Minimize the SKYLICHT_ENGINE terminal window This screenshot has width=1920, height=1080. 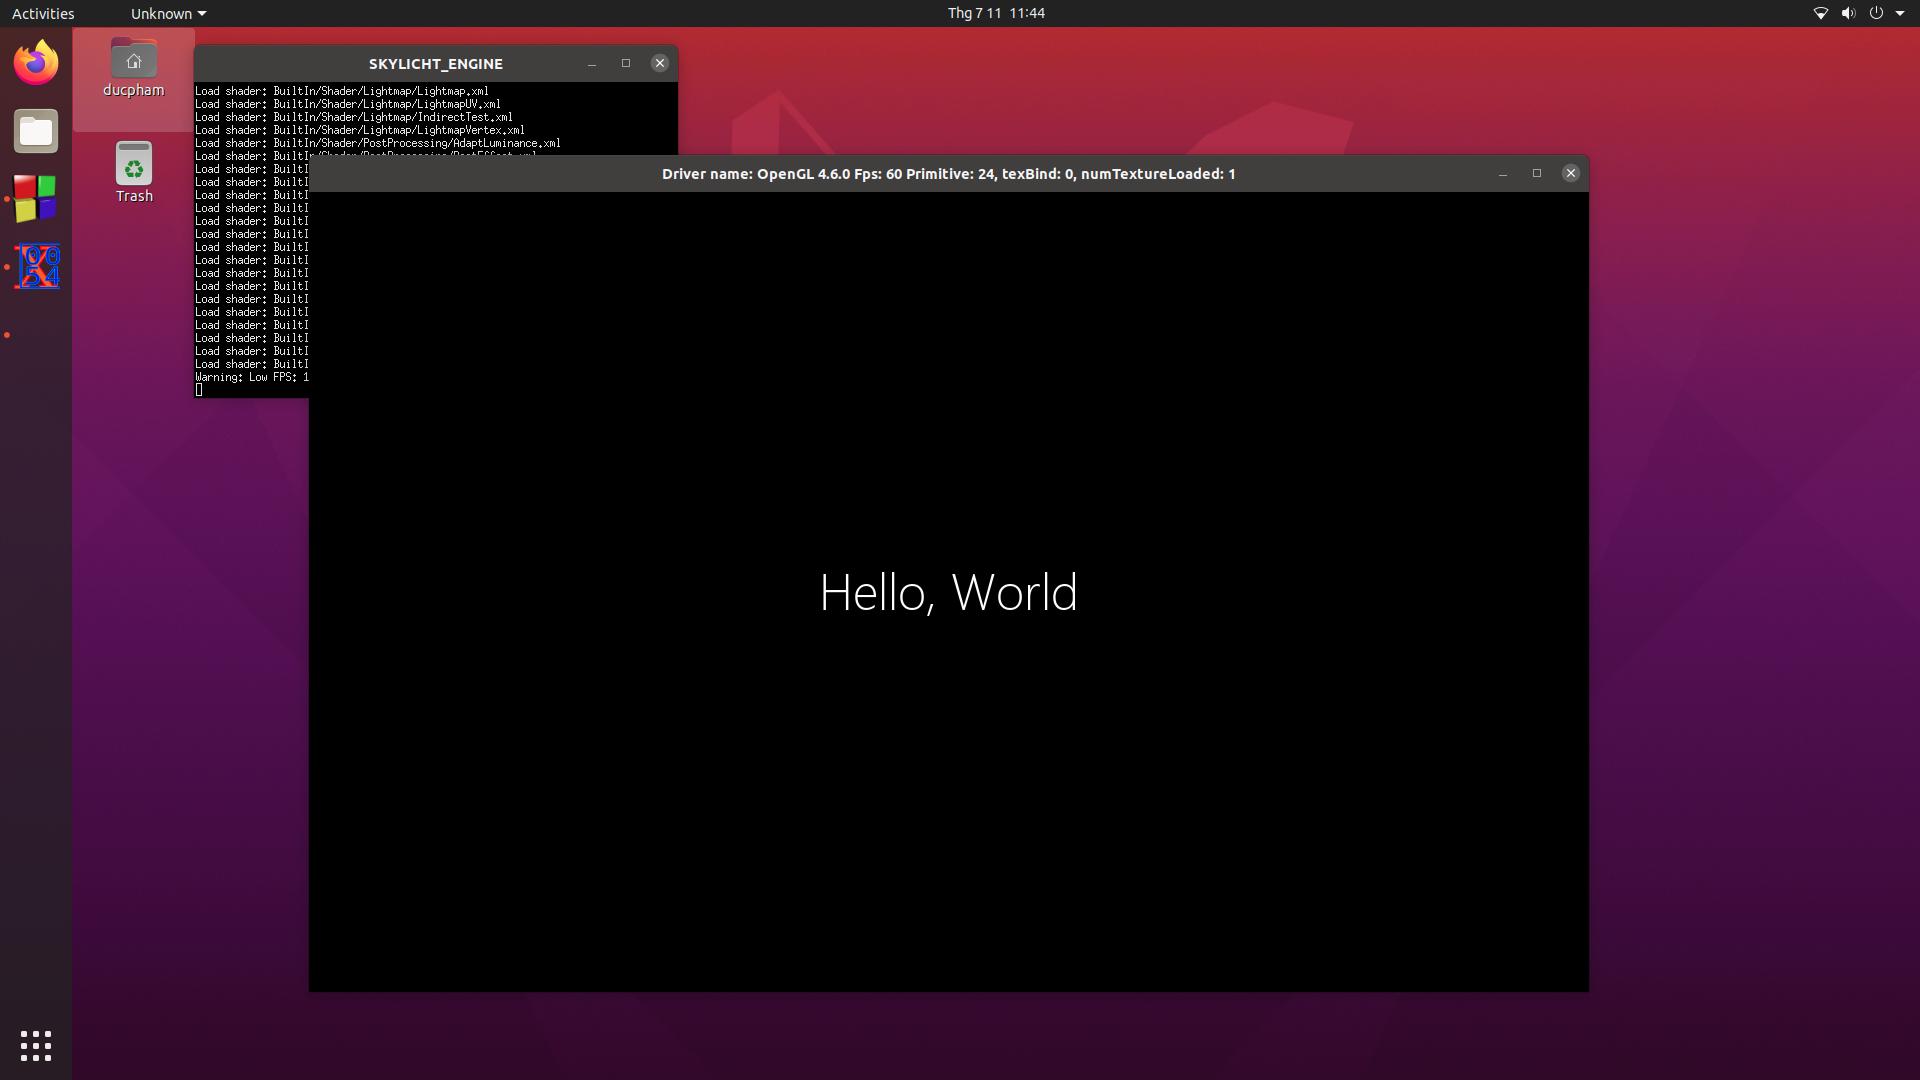click(592, 63)
